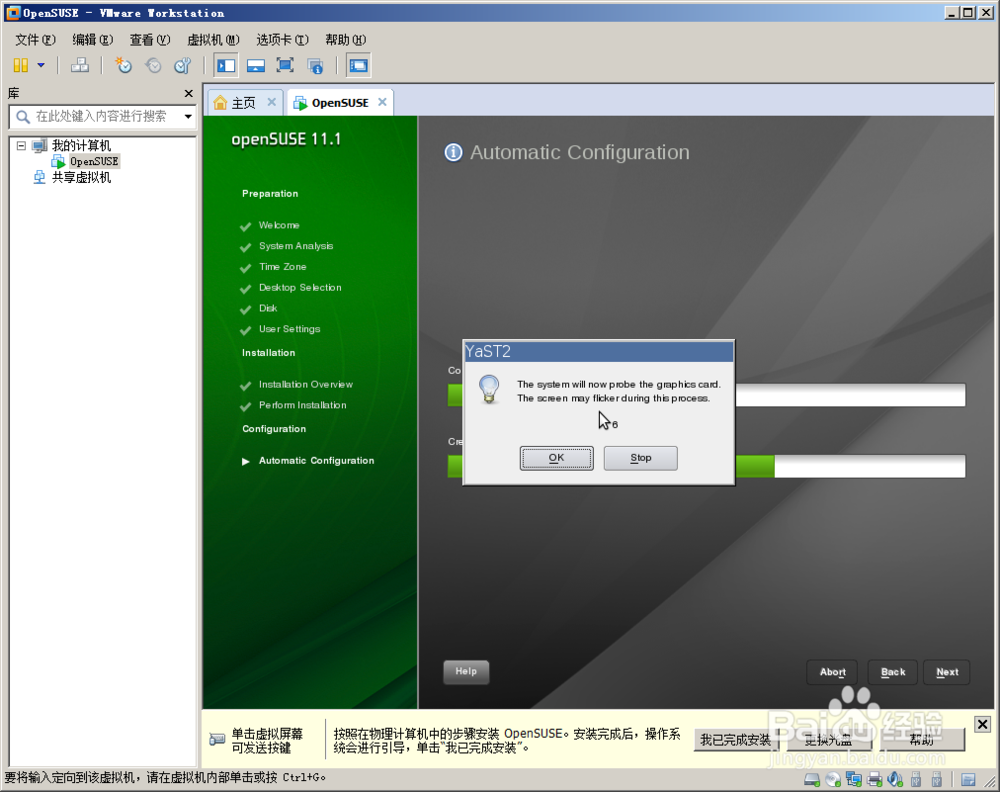
Task: Click the revert to snapshot icon
Action: click(153, 65)
